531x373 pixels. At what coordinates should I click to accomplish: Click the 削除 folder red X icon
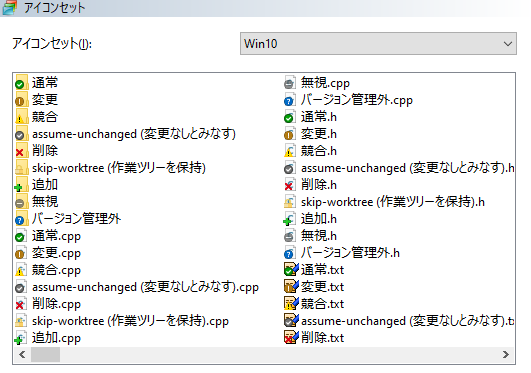21,151
